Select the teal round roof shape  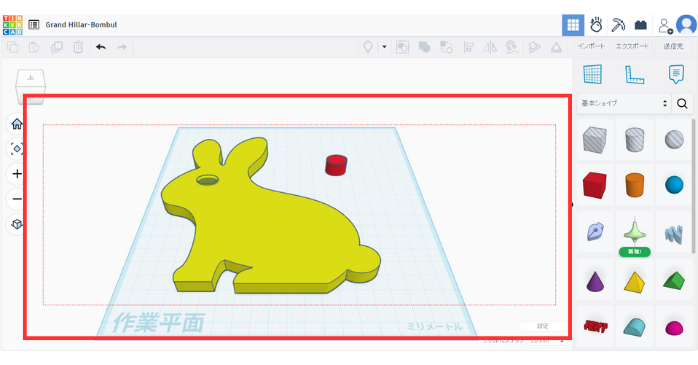[634, 327]
